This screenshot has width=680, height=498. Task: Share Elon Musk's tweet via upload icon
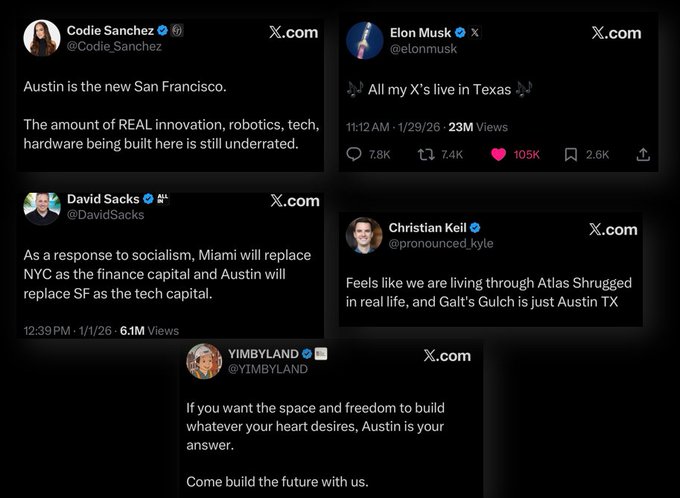click(643, 154)
